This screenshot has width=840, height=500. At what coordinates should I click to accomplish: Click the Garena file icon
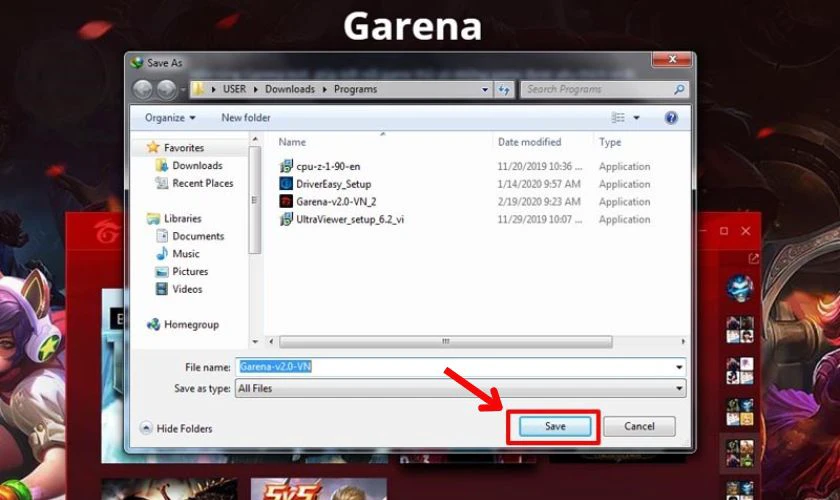(286, 202)
